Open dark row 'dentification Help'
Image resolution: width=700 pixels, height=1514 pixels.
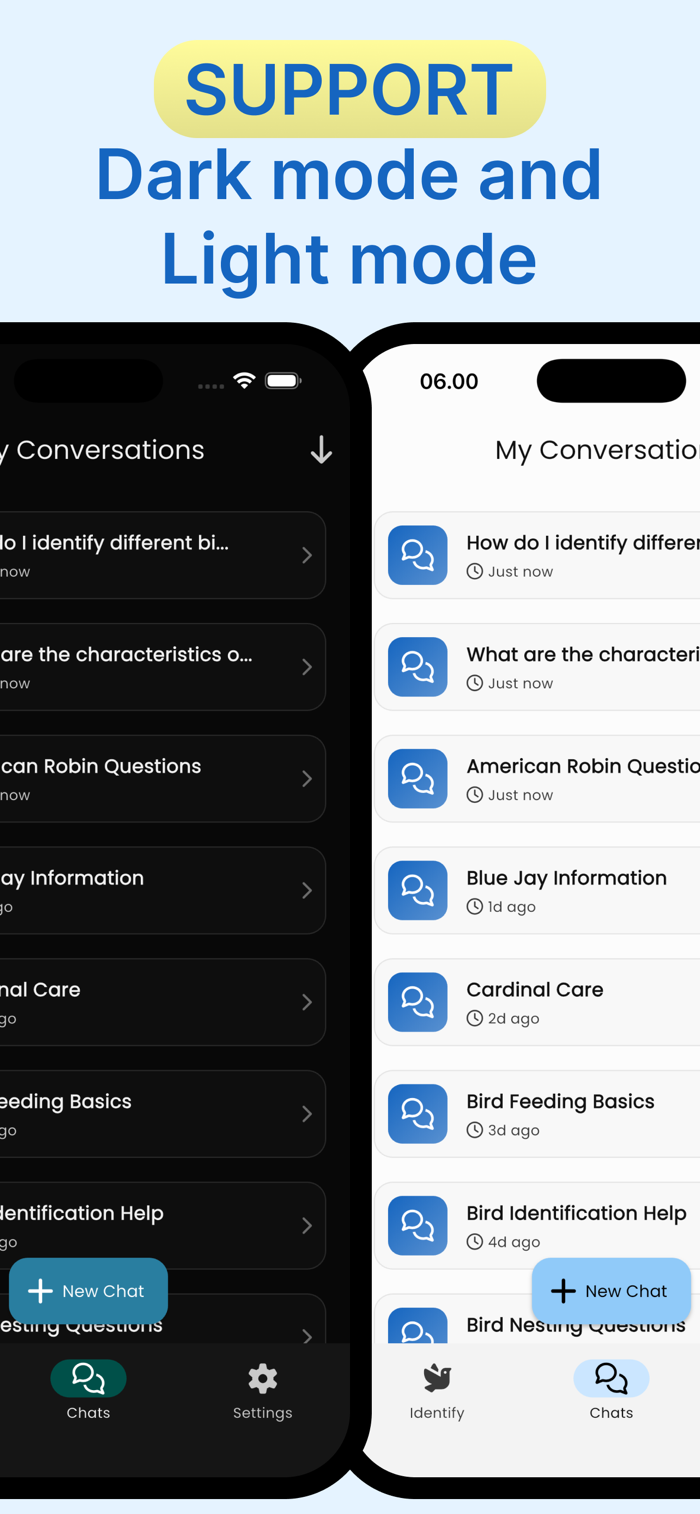(x=162, y=1226)
